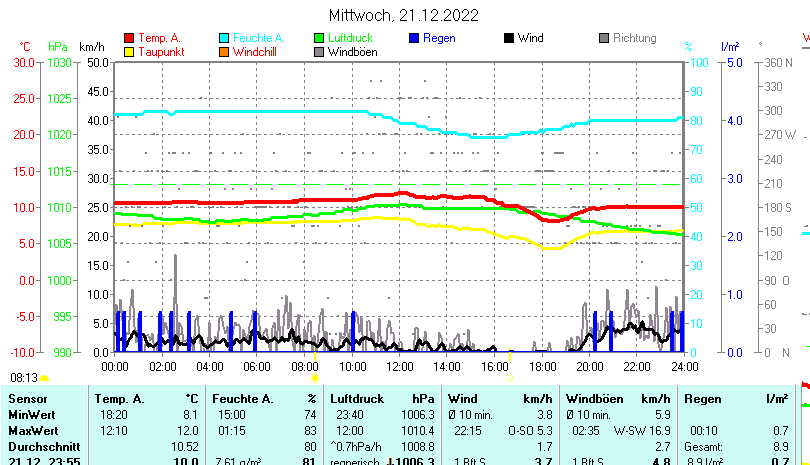Viewport: 810px width, 465px height.
Task: Click the chart title Mittwoch, 21.12.2022
Action: coord(404,15)
